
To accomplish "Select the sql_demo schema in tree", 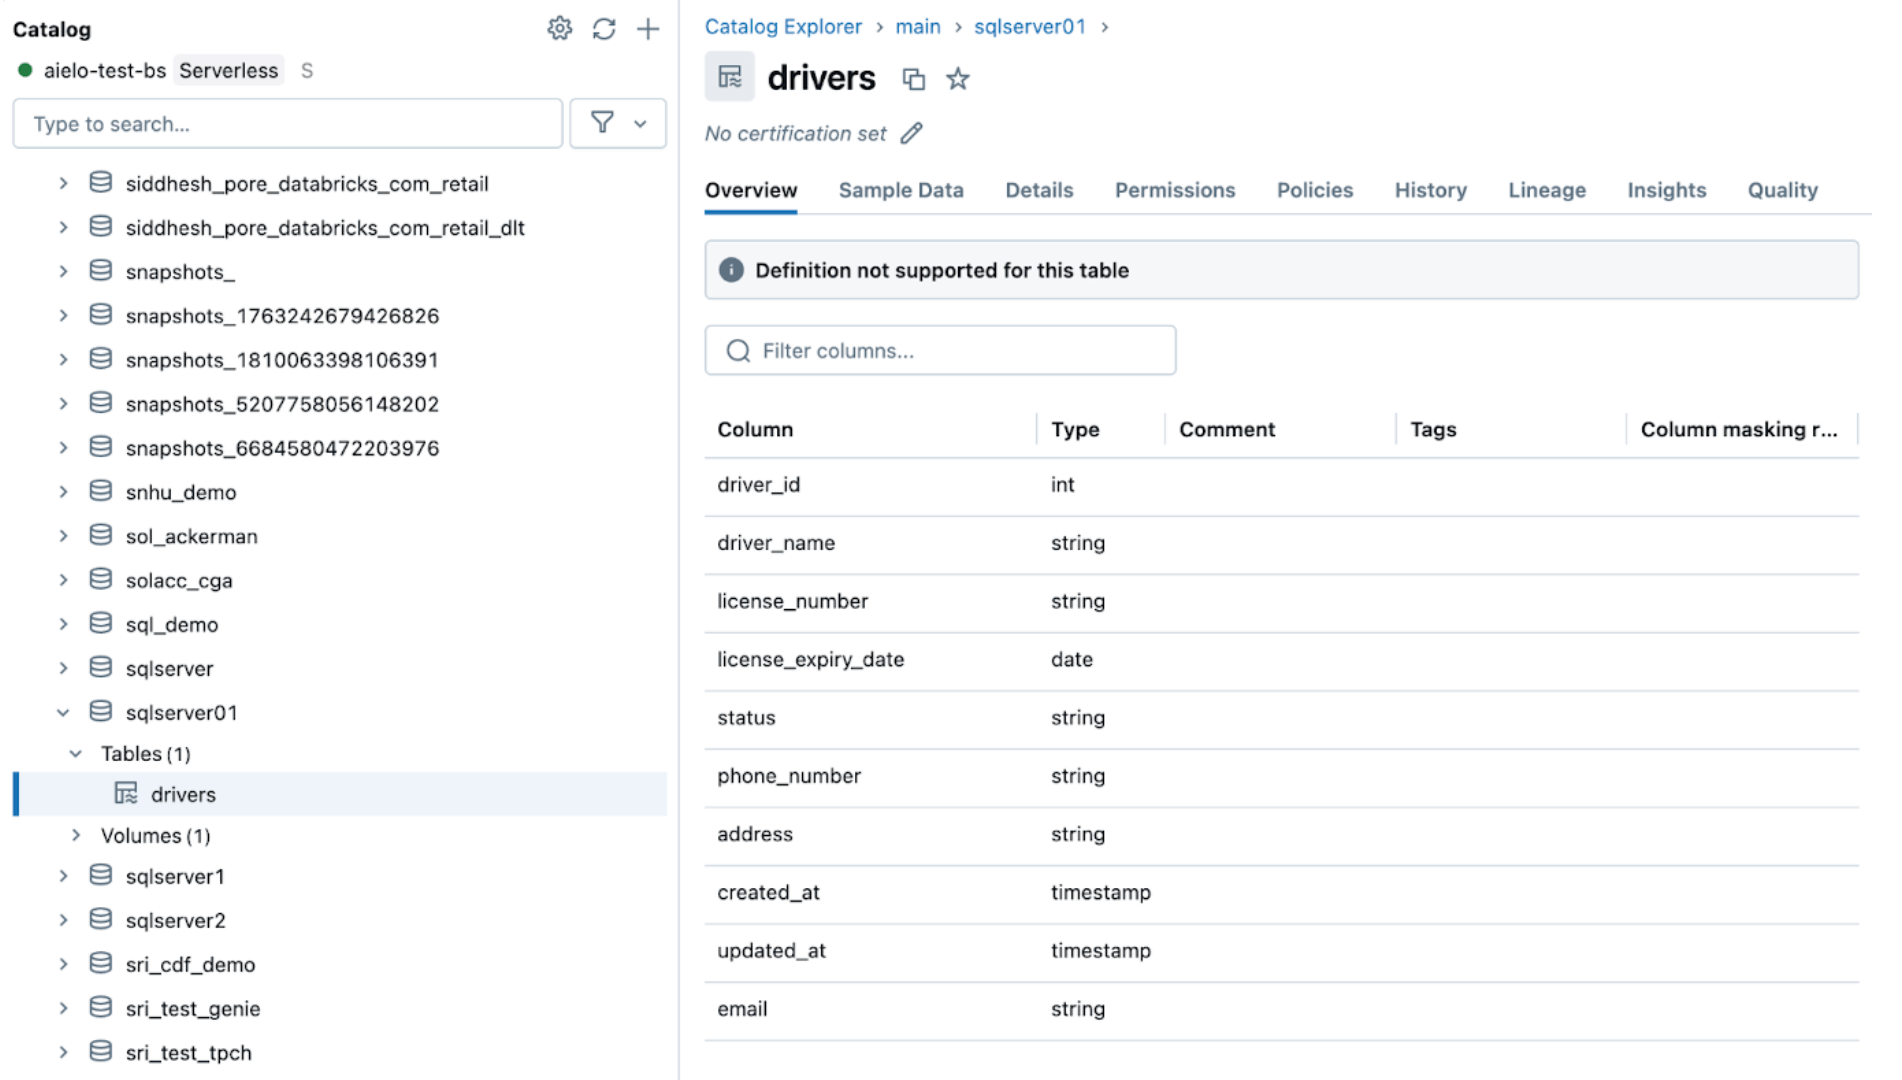I will point(172,625).
